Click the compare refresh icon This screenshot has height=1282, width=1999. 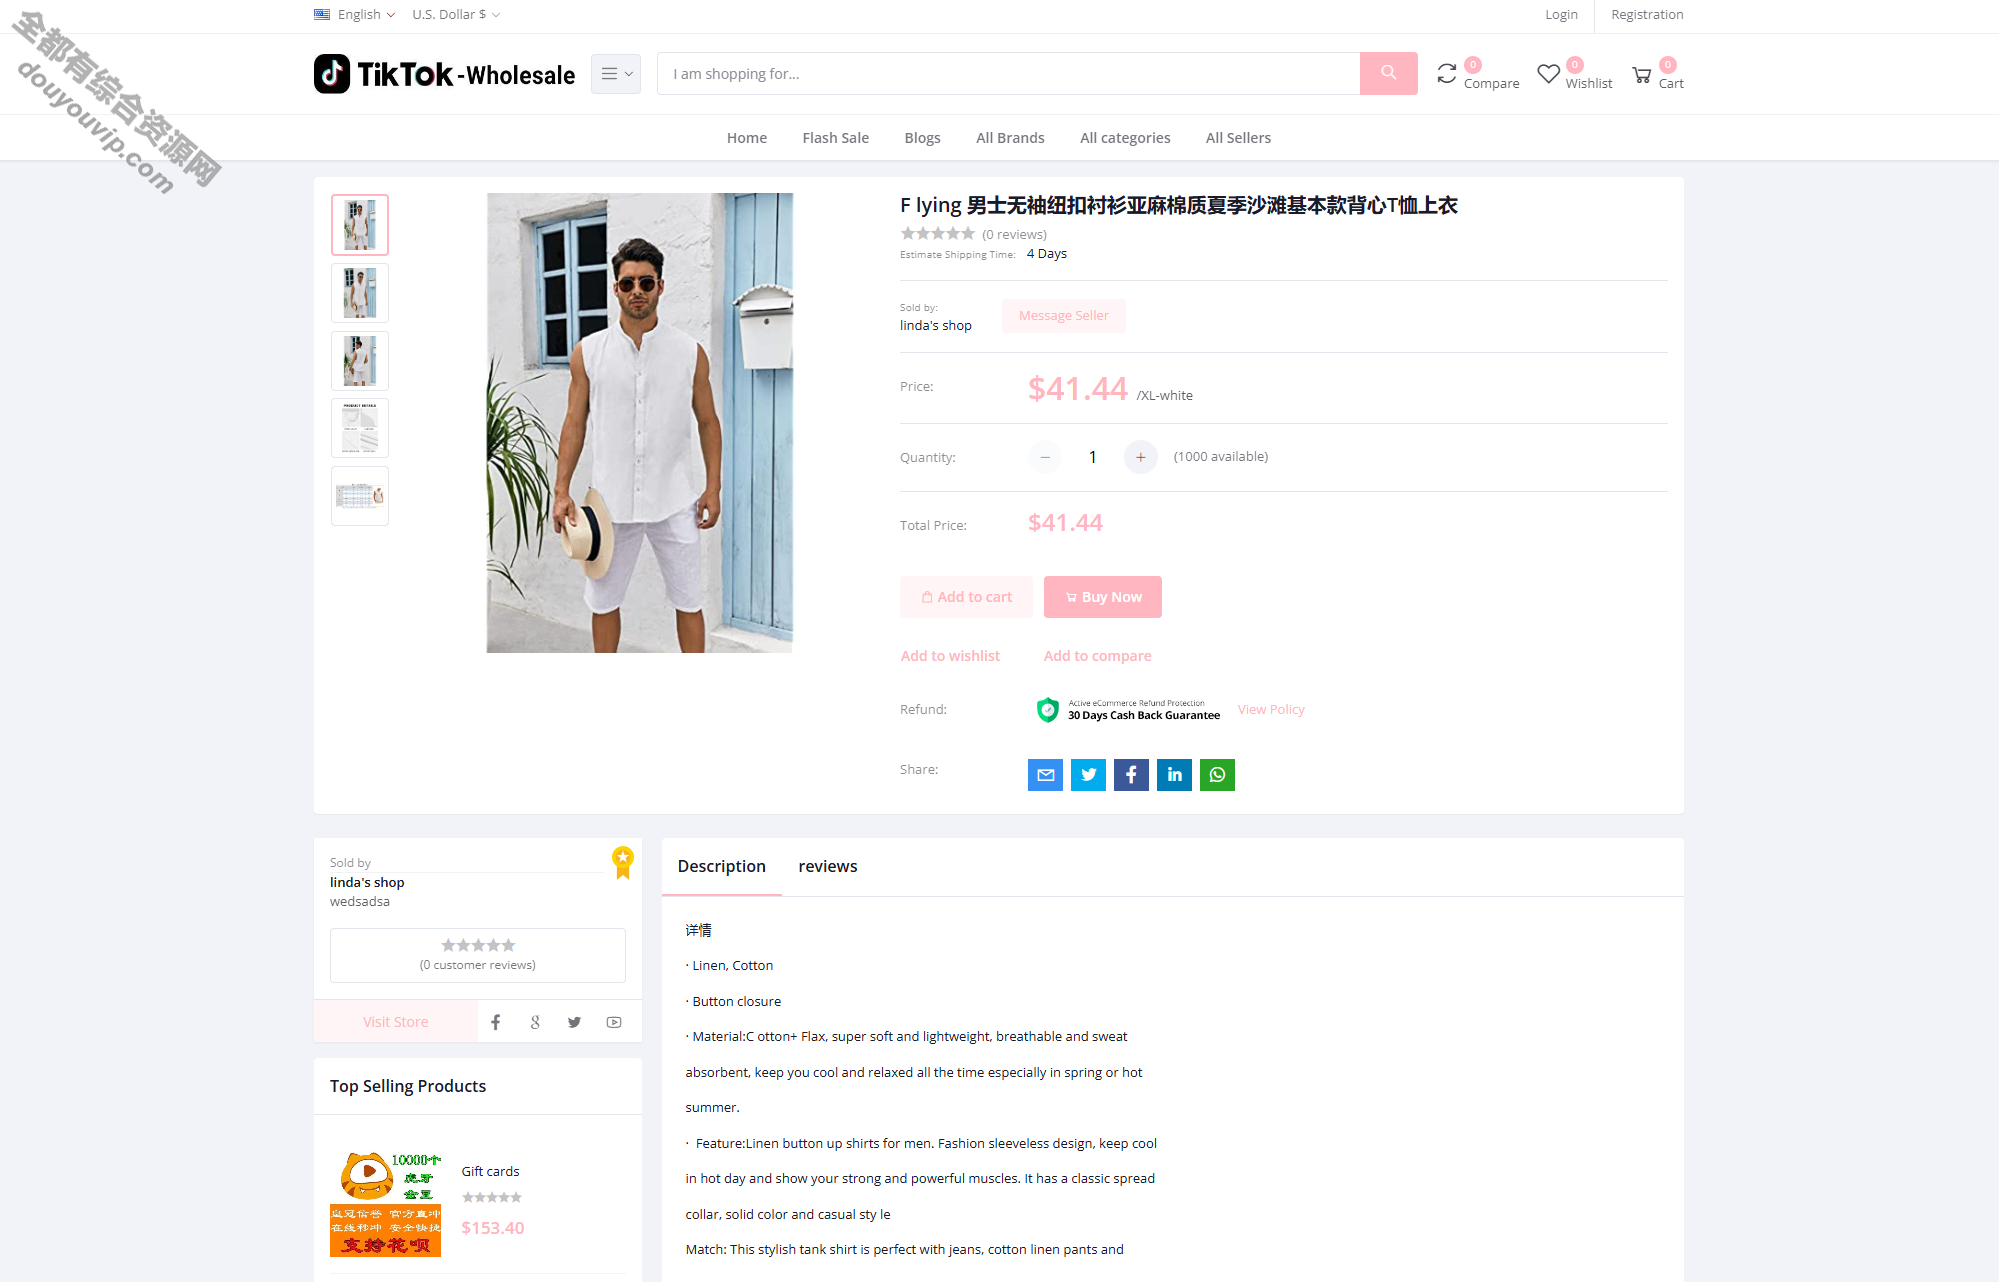[x=1448, y=71]
